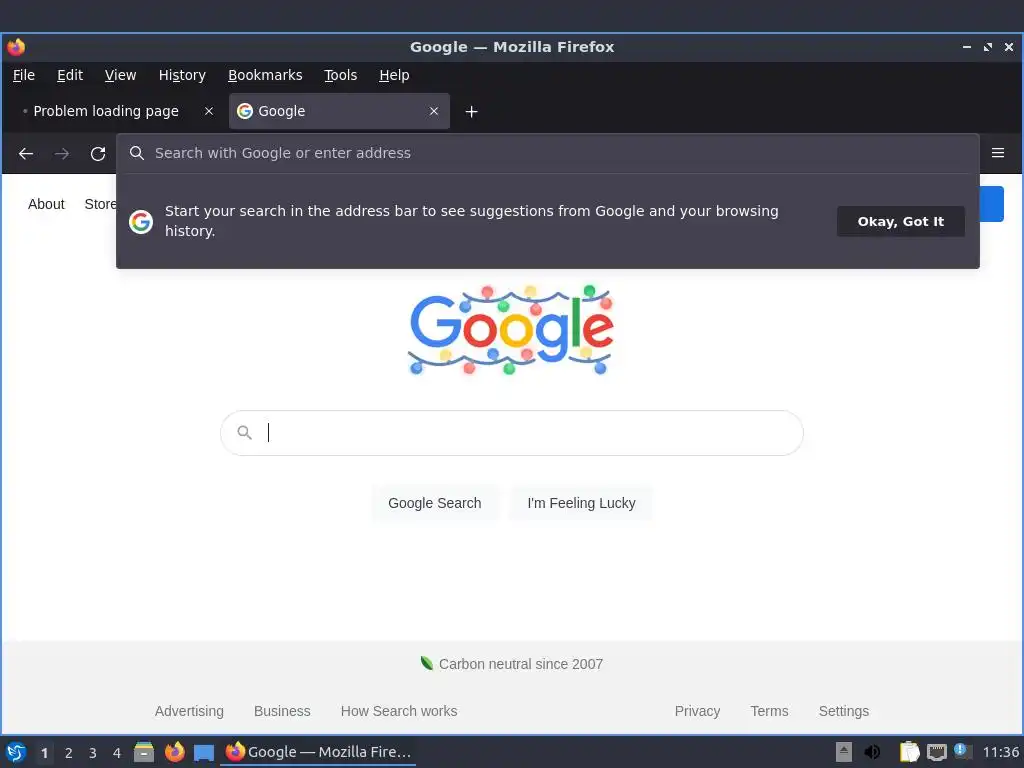Open the taskbar start menu icon
Viewport: 1024px width, 768px height.
point(16,752)
